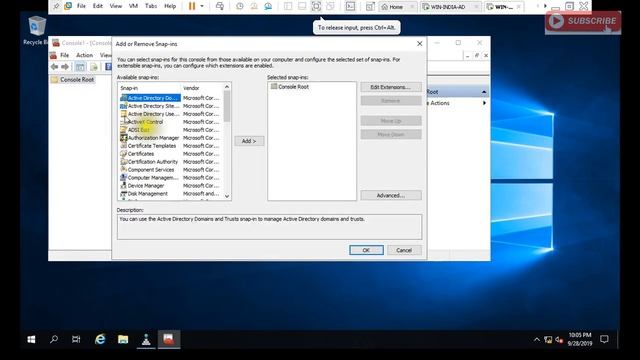Click the show/hide console tree toolbar icon
Viewport: 640px width, 360px height.
point(80,67)
